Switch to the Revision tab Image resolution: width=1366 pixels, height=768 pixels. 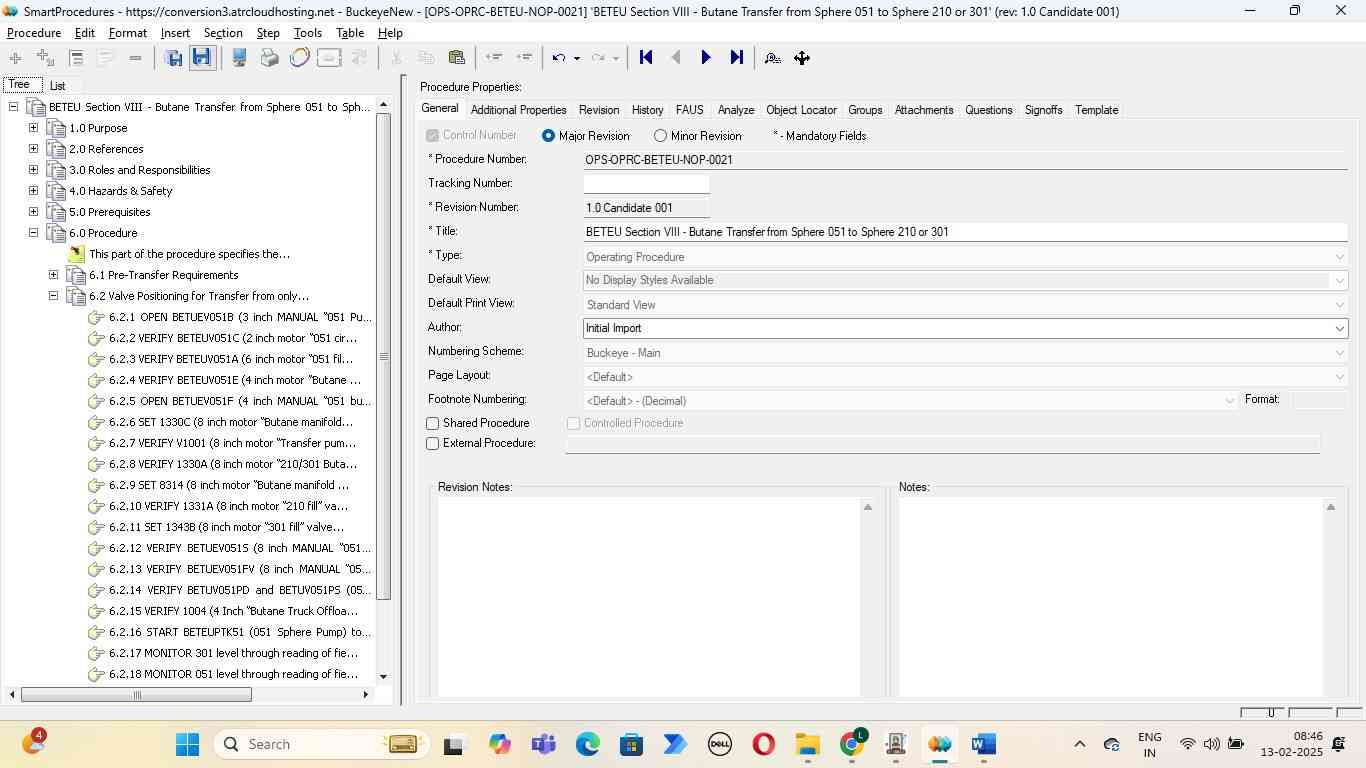[599, 110]
